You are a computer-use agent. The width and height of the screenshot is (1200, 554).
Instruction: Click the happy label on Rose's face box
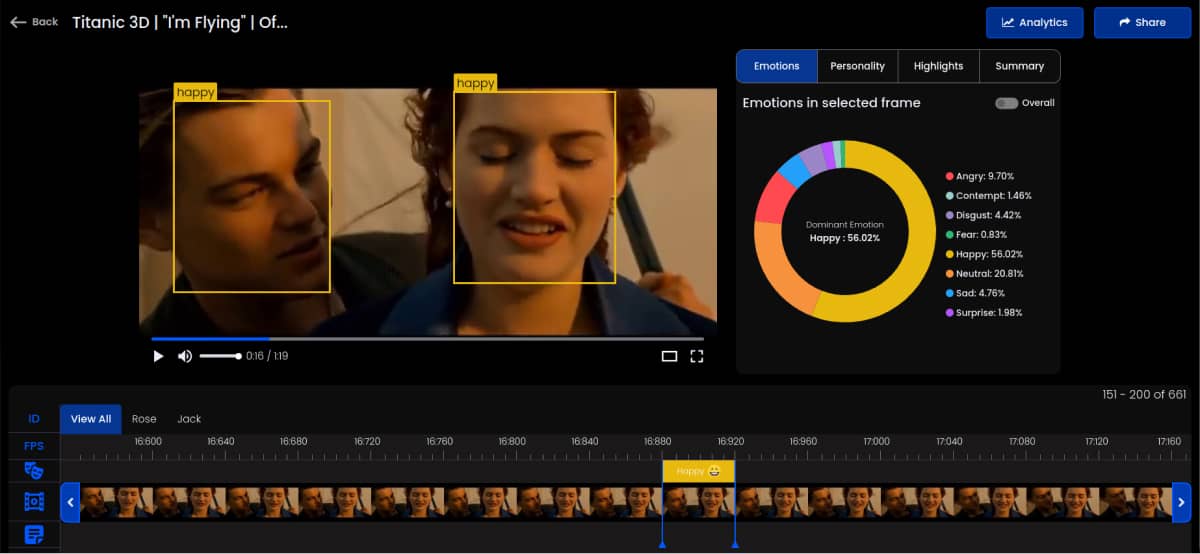476,83
